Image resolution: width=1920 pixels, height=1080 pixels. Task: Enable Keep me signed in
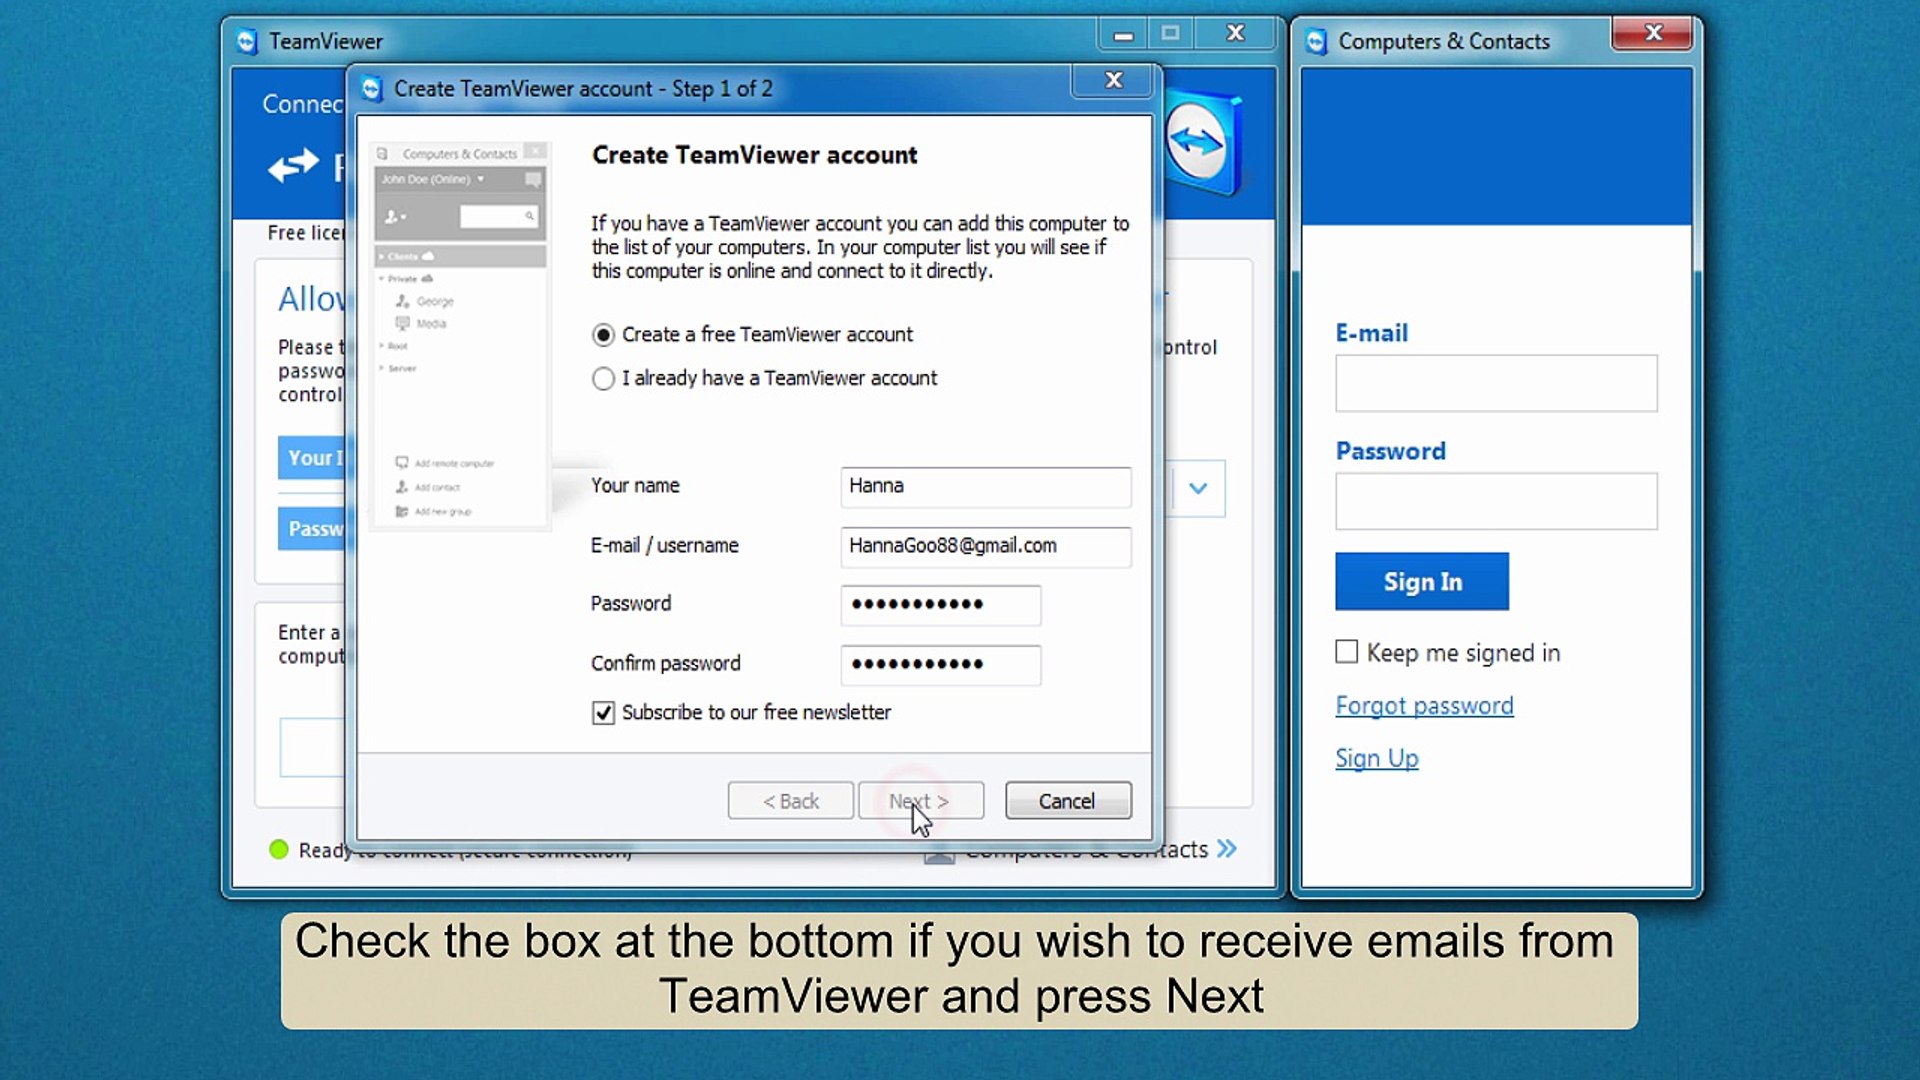pyautogui.click(x=1346, y=651)
